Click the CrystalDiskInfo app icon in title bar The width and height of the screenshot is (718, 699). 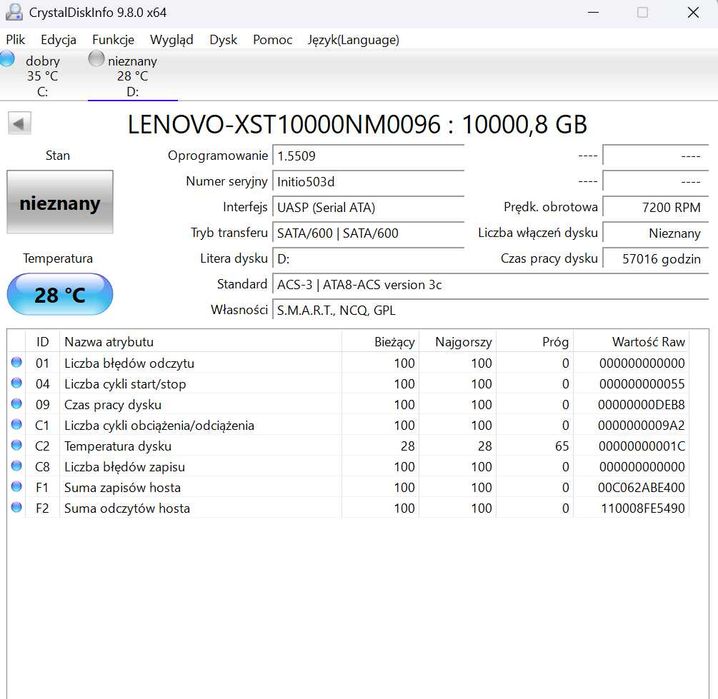pos(14,12)
